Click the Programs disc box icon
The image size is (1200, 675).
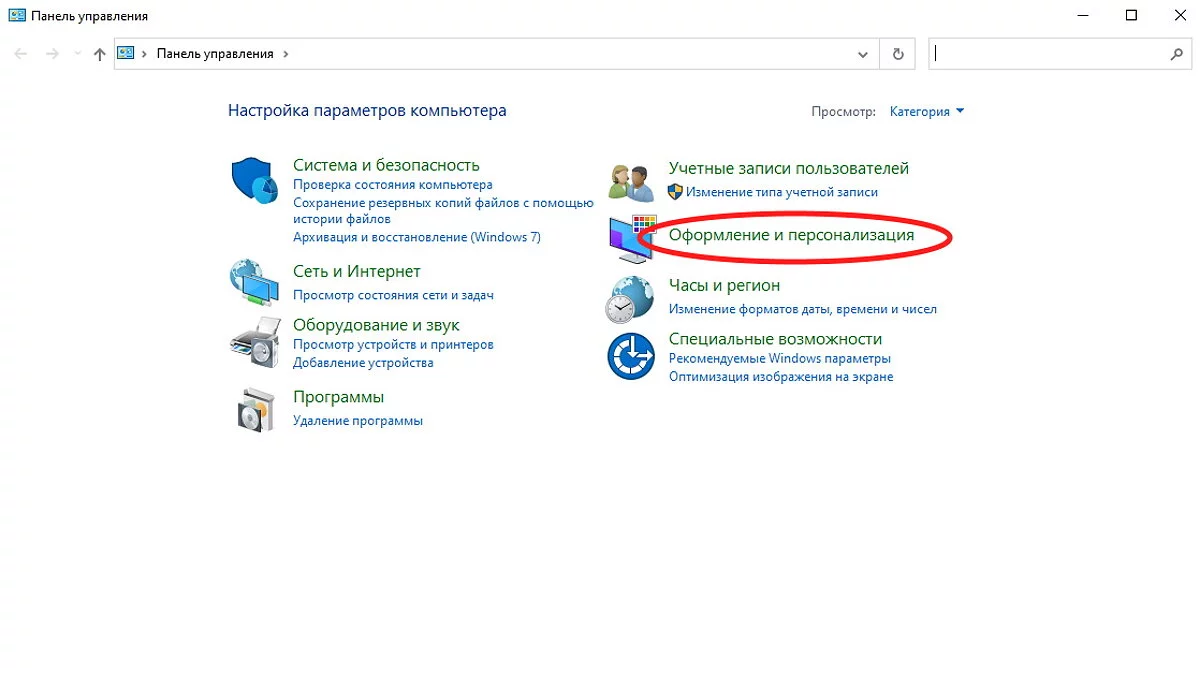[255, 408]
